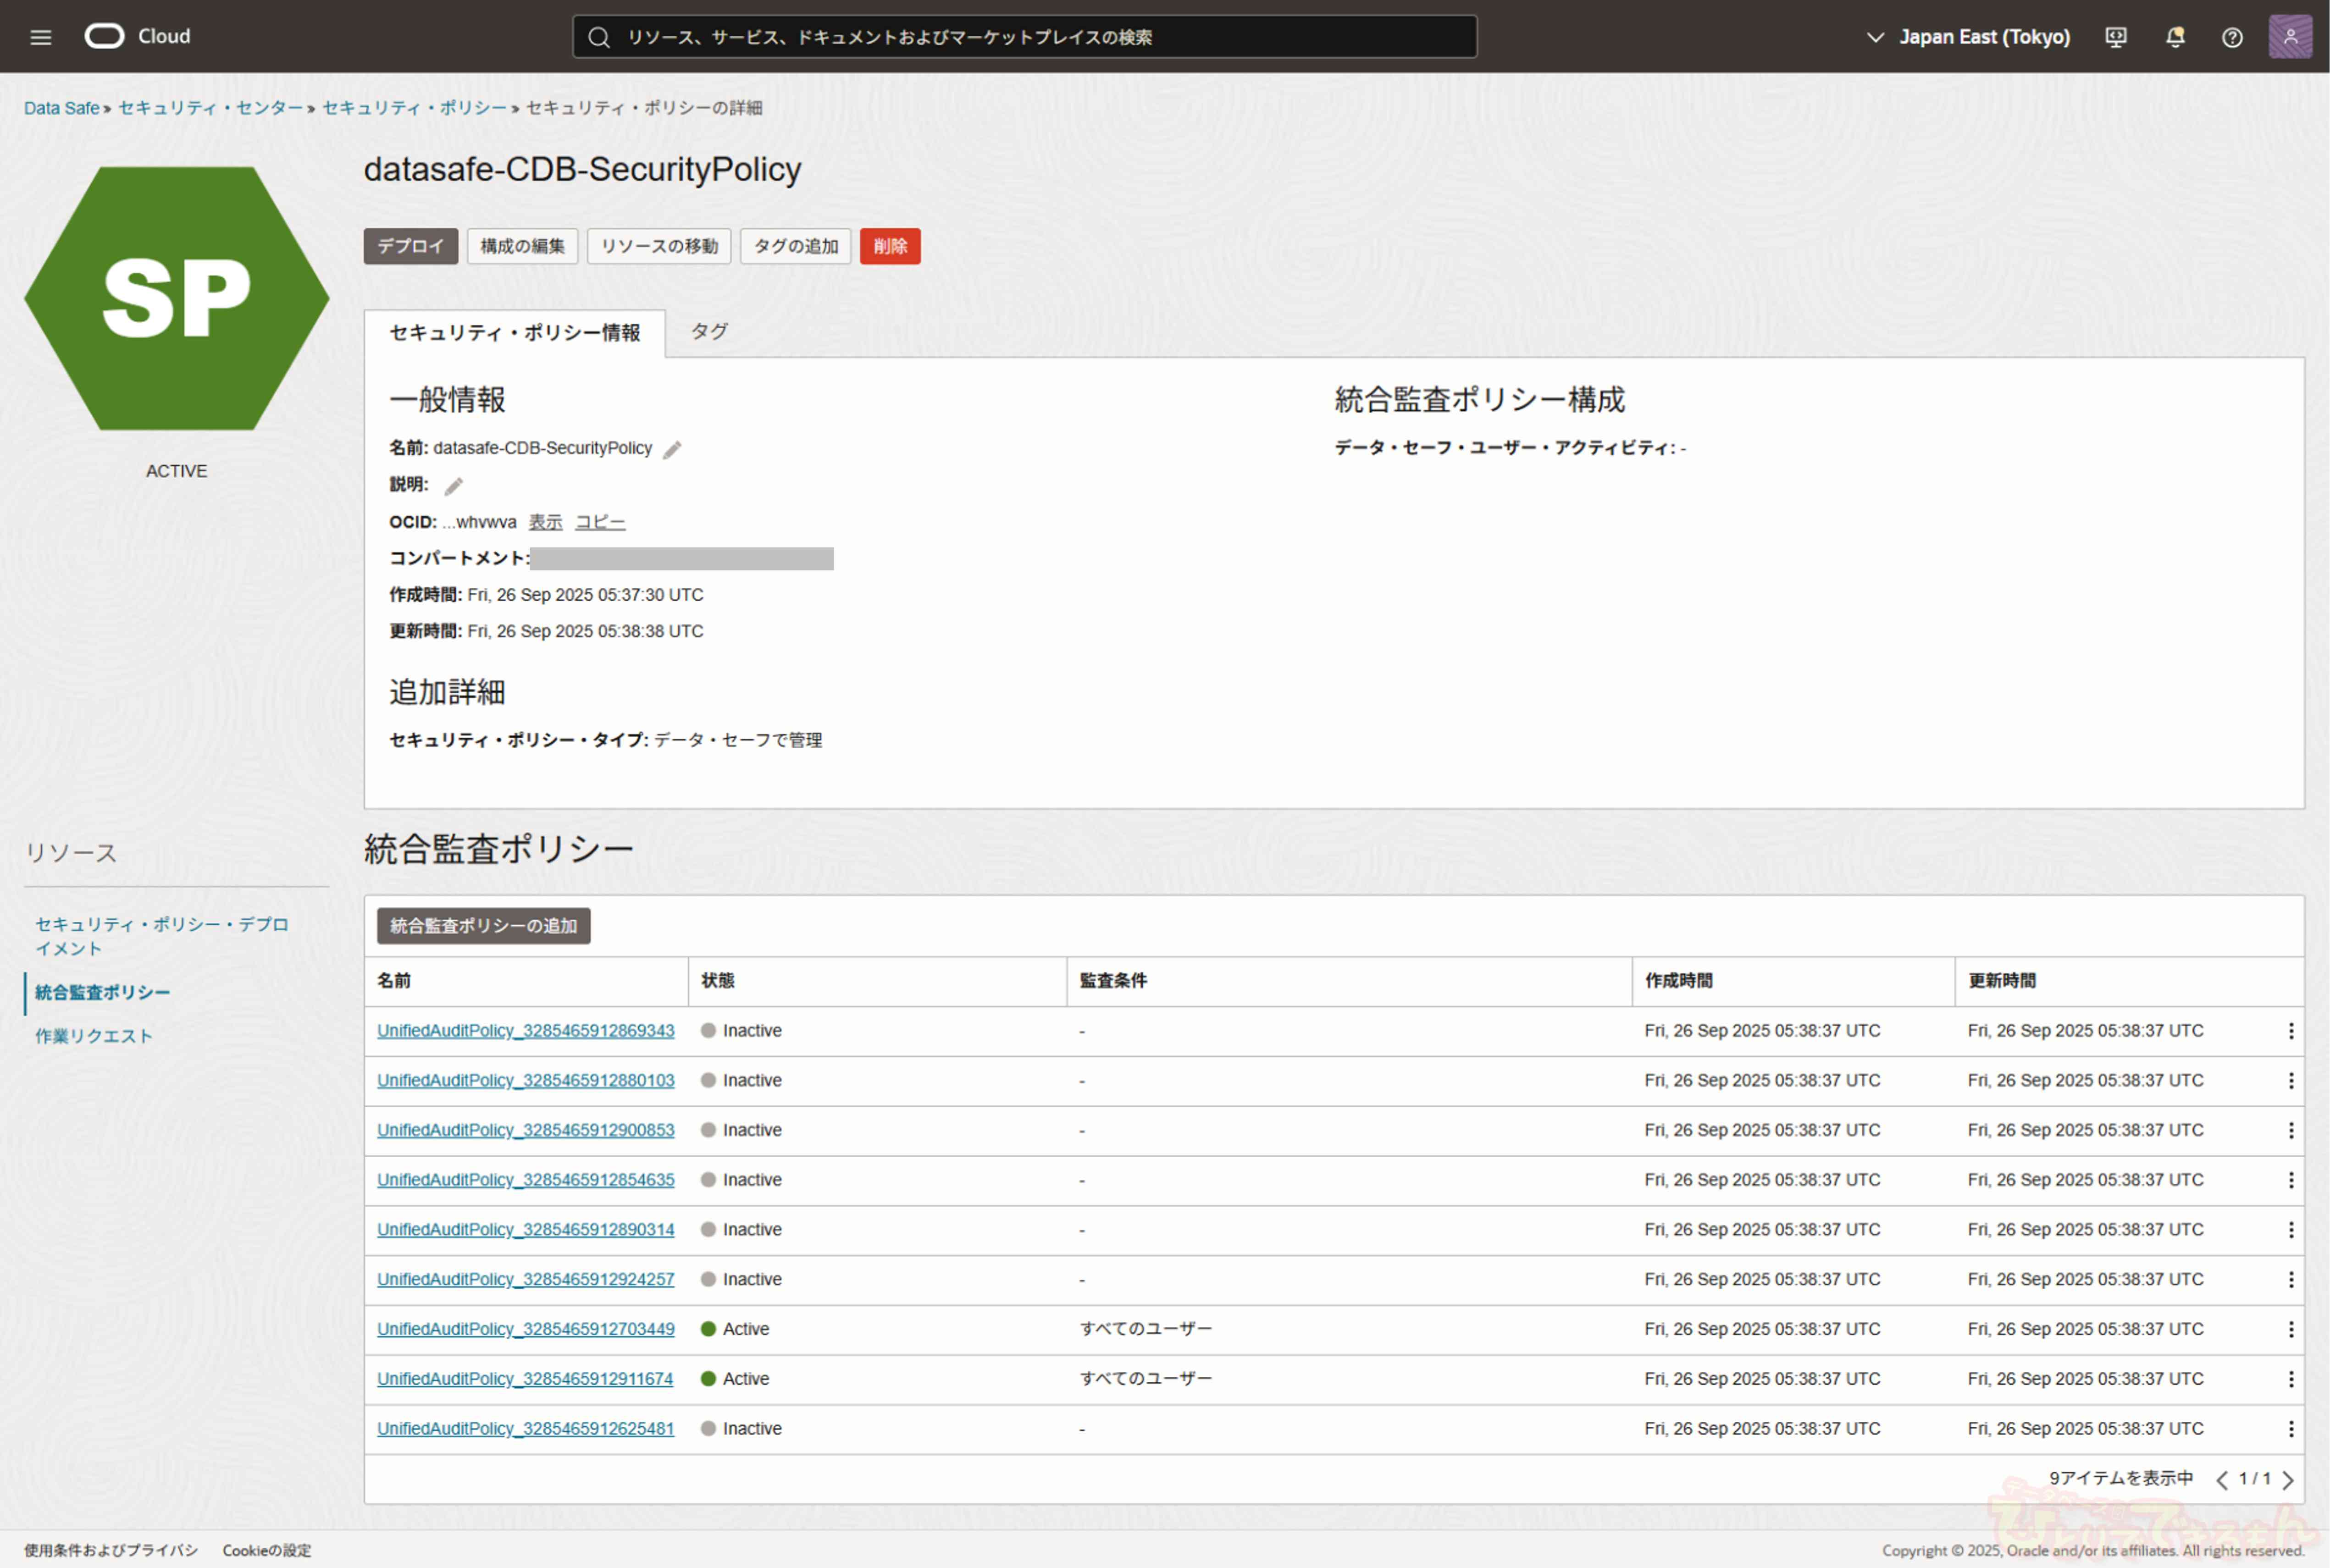
Task: Open the notifications bell
Action: (2174, 37)
